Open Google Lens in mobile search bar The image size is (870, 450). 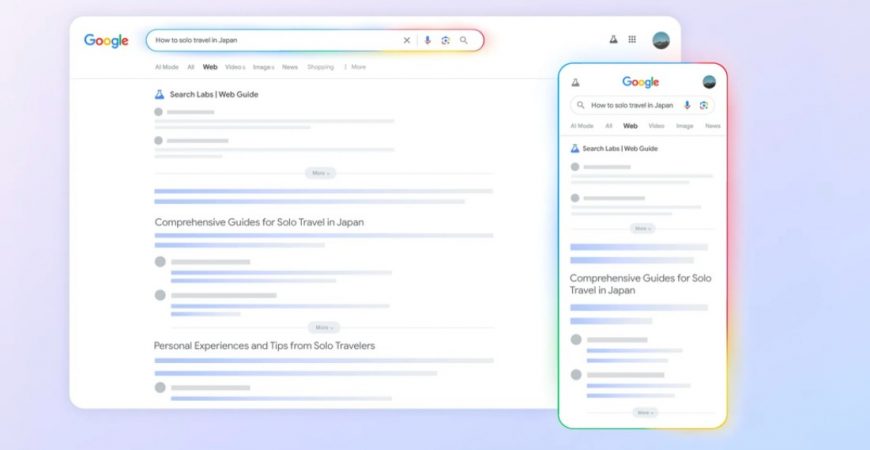[x=704, y=105]
